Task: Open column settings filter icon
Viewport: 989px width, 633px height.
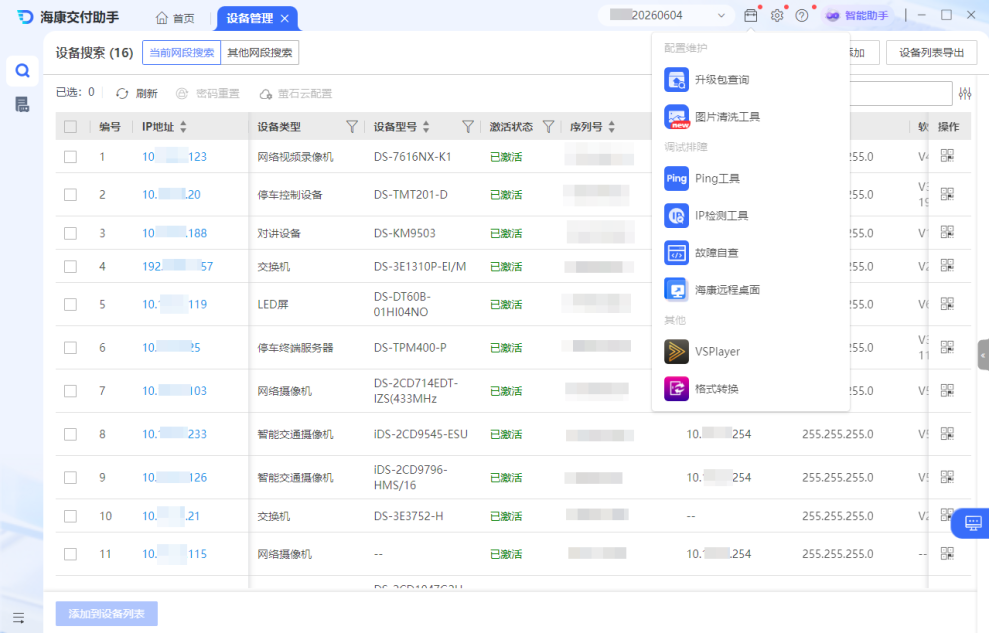Action: click(965, 93)
